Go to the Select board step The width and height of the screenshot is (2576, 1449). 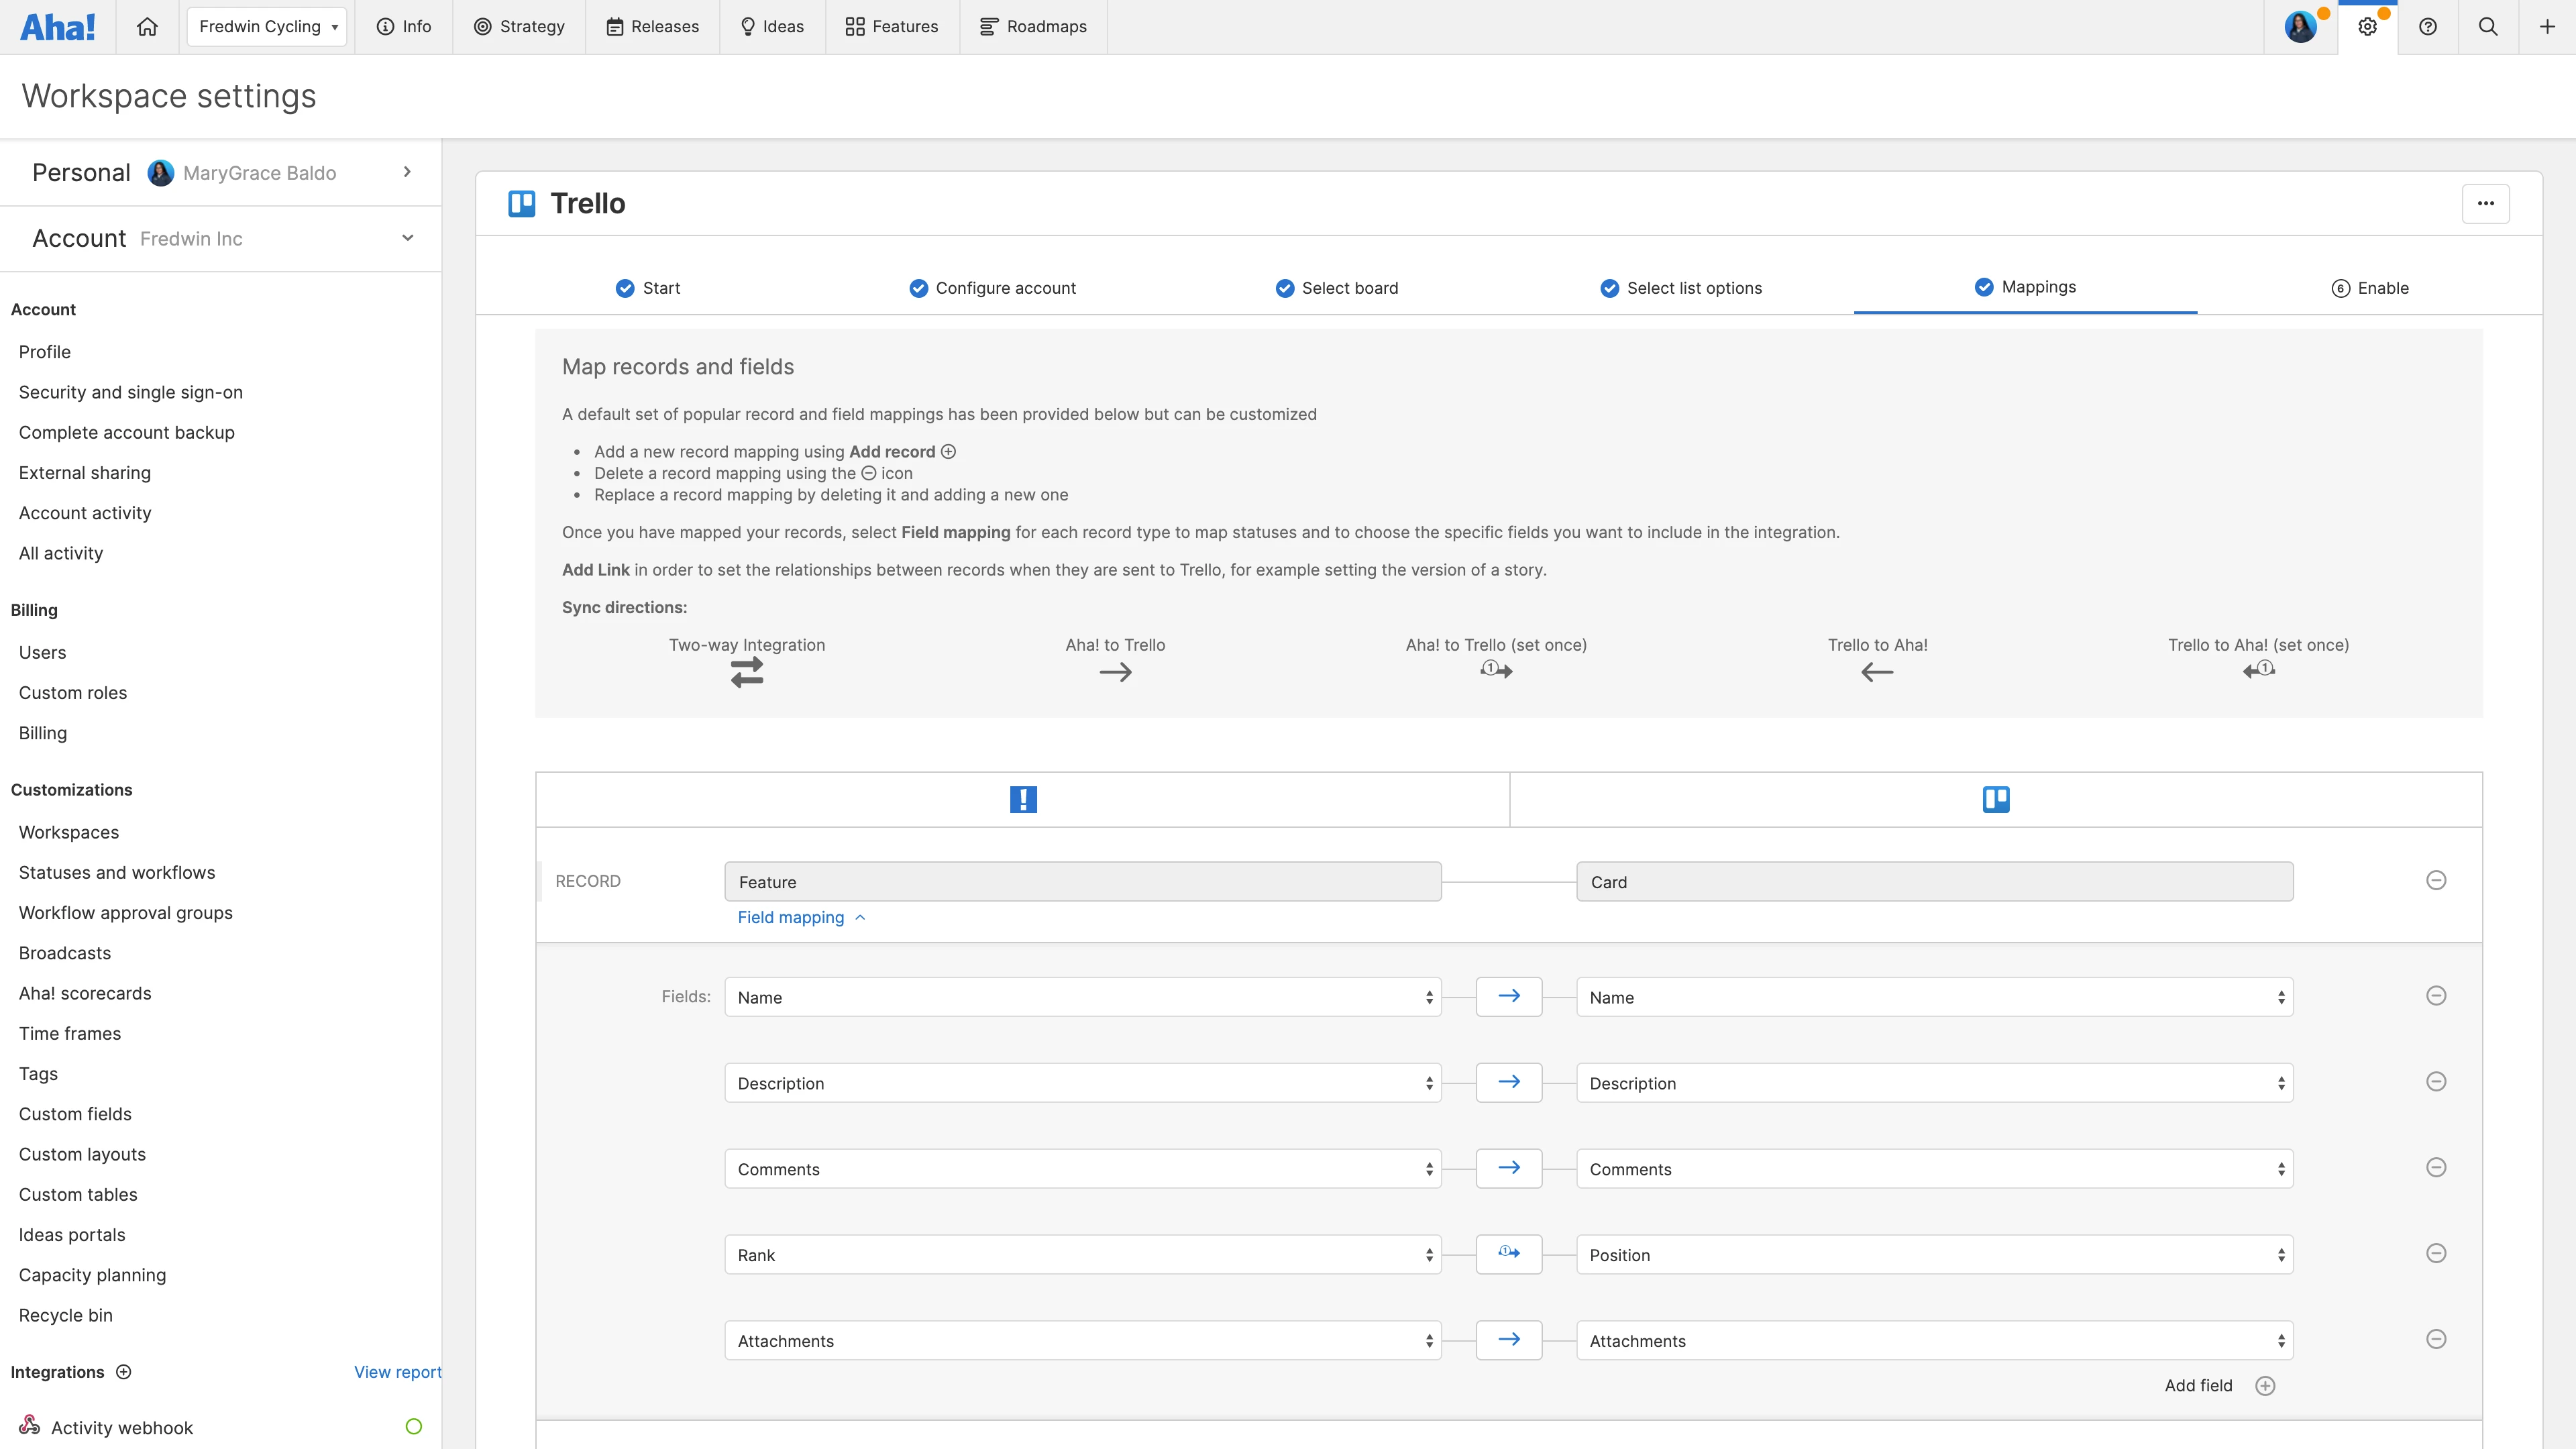click(x=1336, y=288)
